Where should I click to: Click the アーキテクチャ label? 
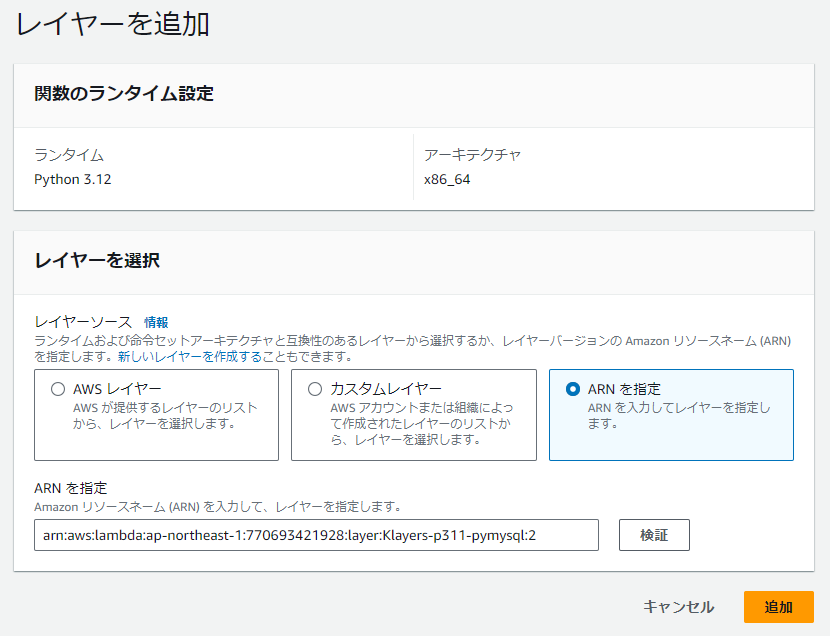point(472,155)
